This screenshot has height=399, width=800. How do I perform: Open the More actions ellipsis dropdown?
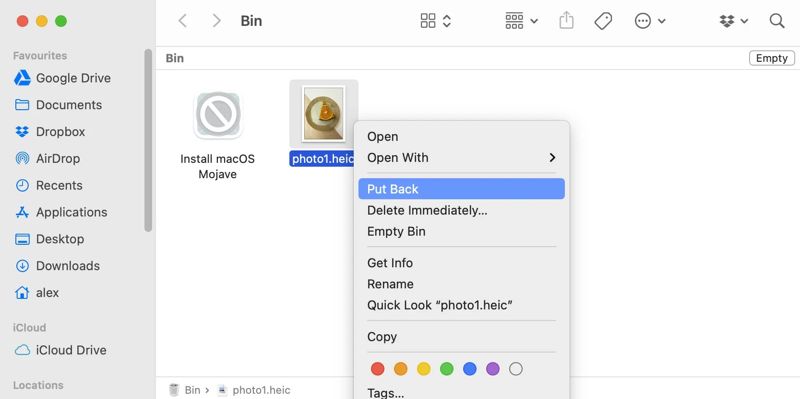[649, 21]
